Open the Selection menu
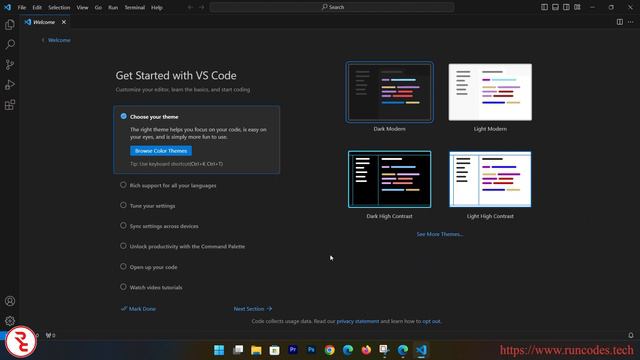 (x=59, y=7)
